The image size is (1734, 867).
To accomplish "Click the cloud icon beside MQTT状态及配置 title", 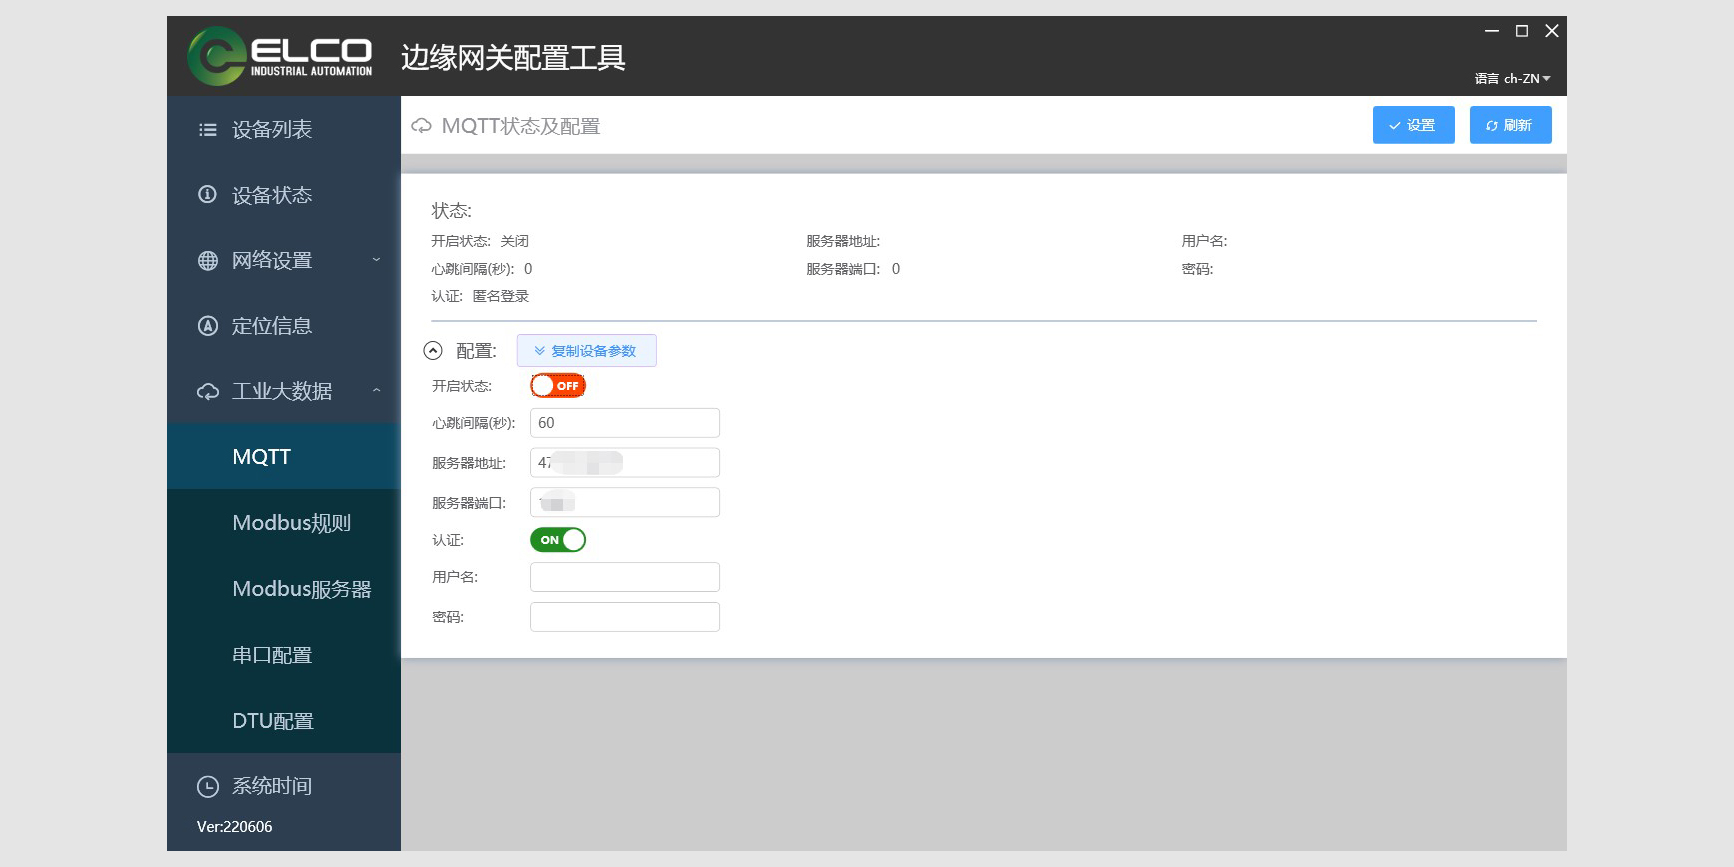I will pos(422,126).
